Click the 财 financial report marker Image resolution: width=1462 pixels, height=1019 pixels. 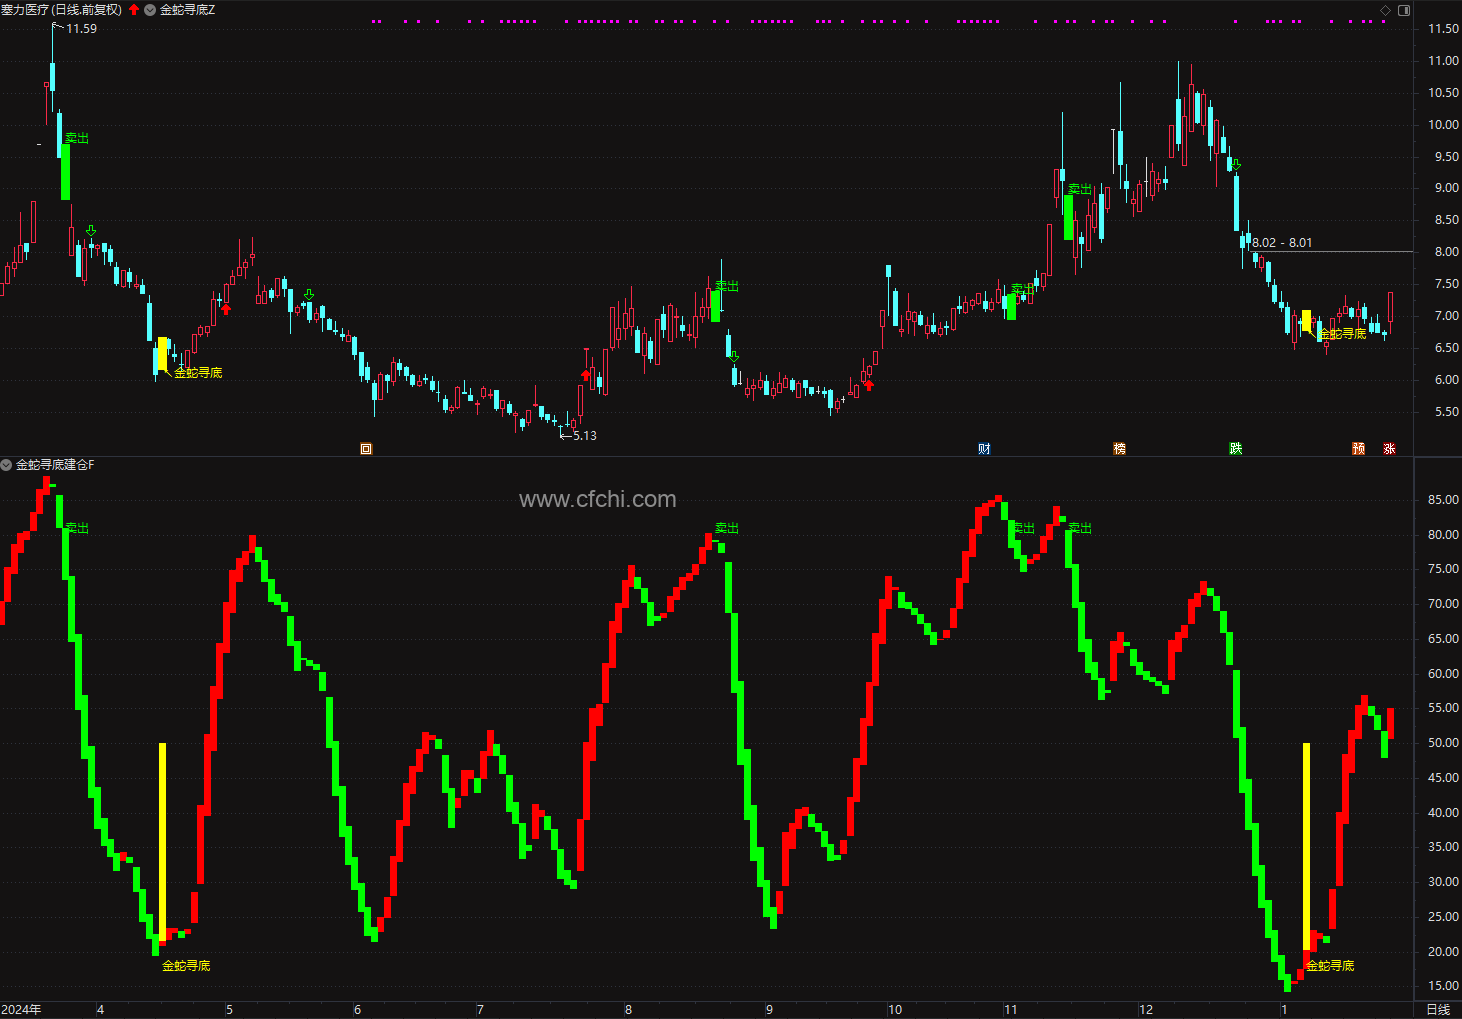click(984, 449)
